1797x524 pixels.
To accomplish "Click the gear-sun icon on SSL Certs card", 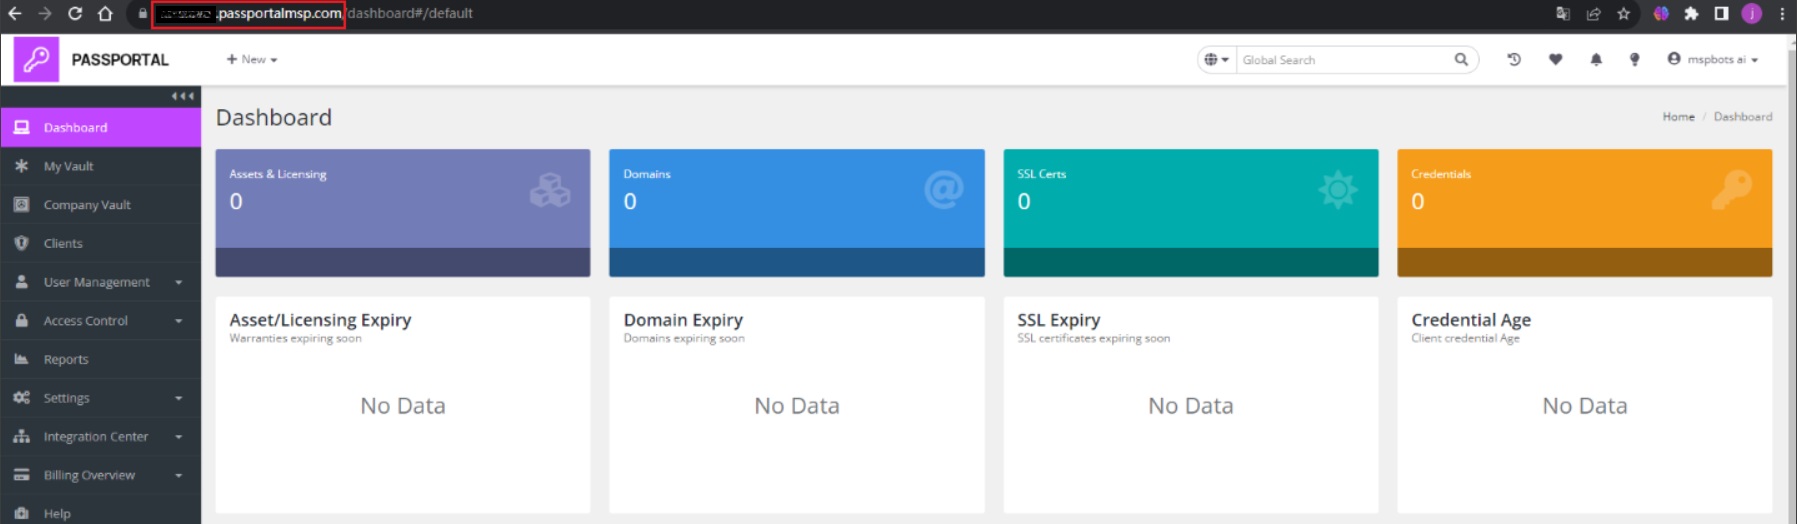I will [1338, 189].
